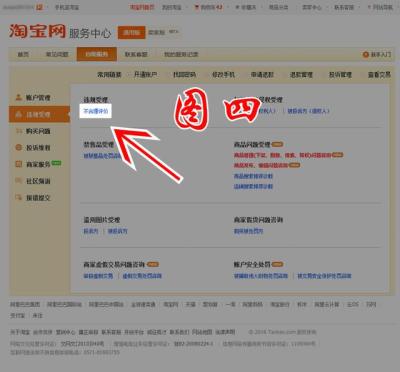The height and width of the screenshot is (372, 400).
Task: Switch to the 首页 tab
Action: (x=23, y=54)
